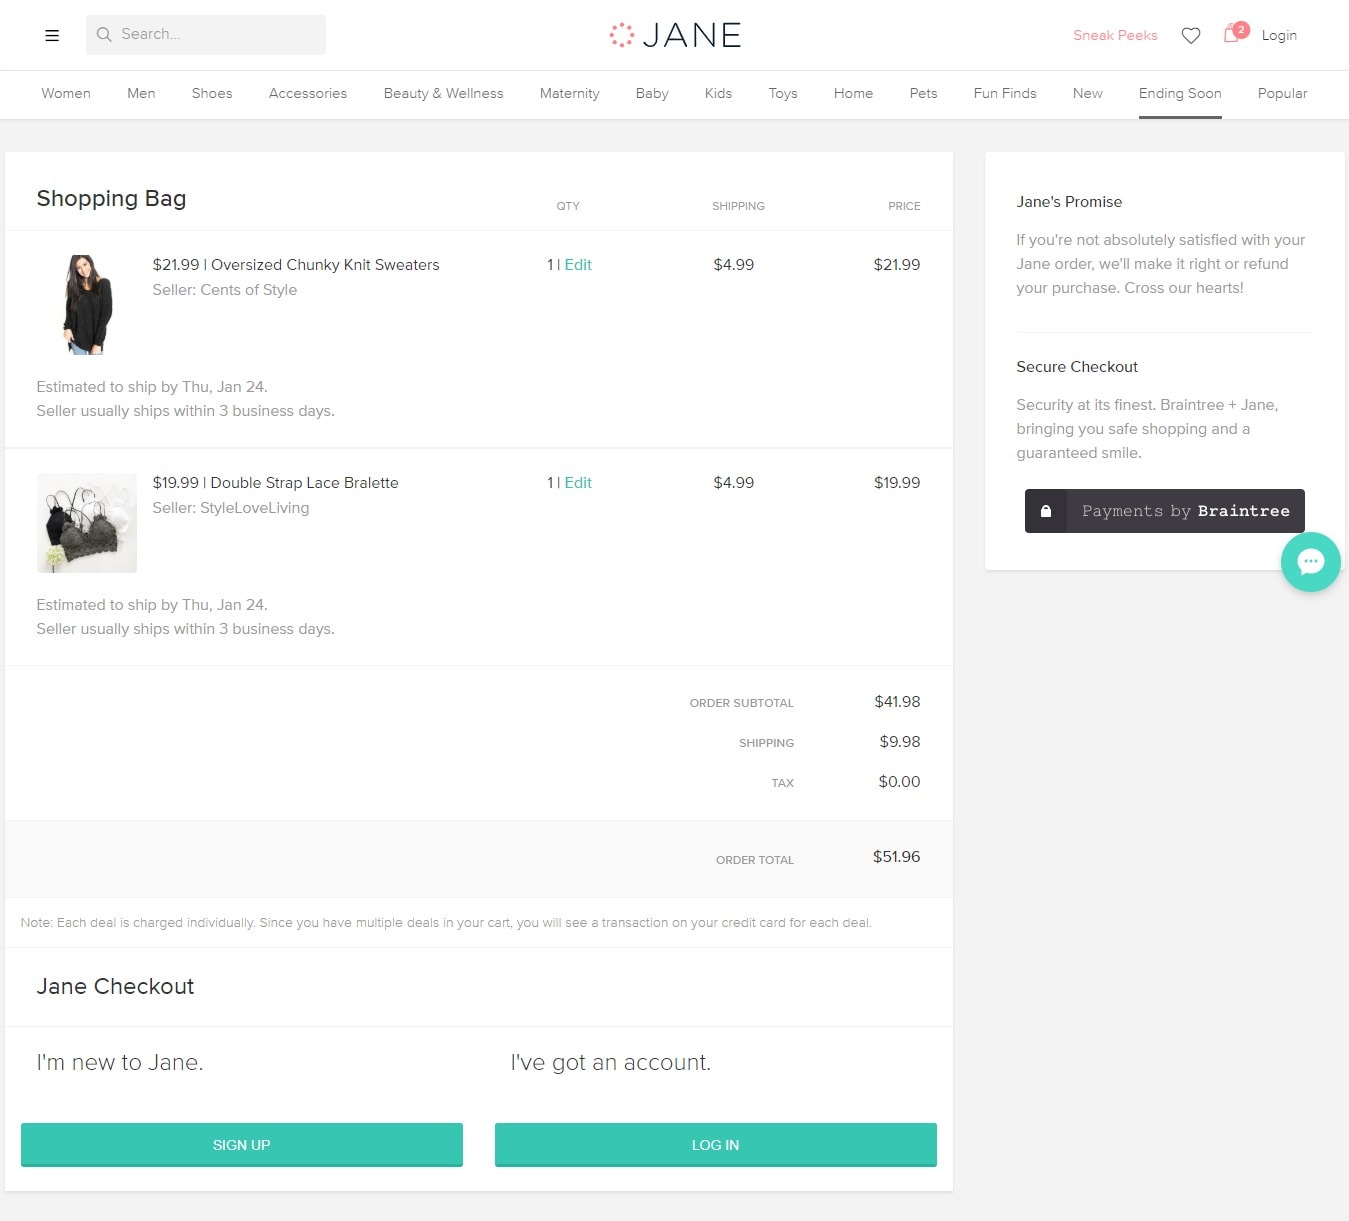1349x1221 pixels.
Task: Open the New category
Action: 1087,93
